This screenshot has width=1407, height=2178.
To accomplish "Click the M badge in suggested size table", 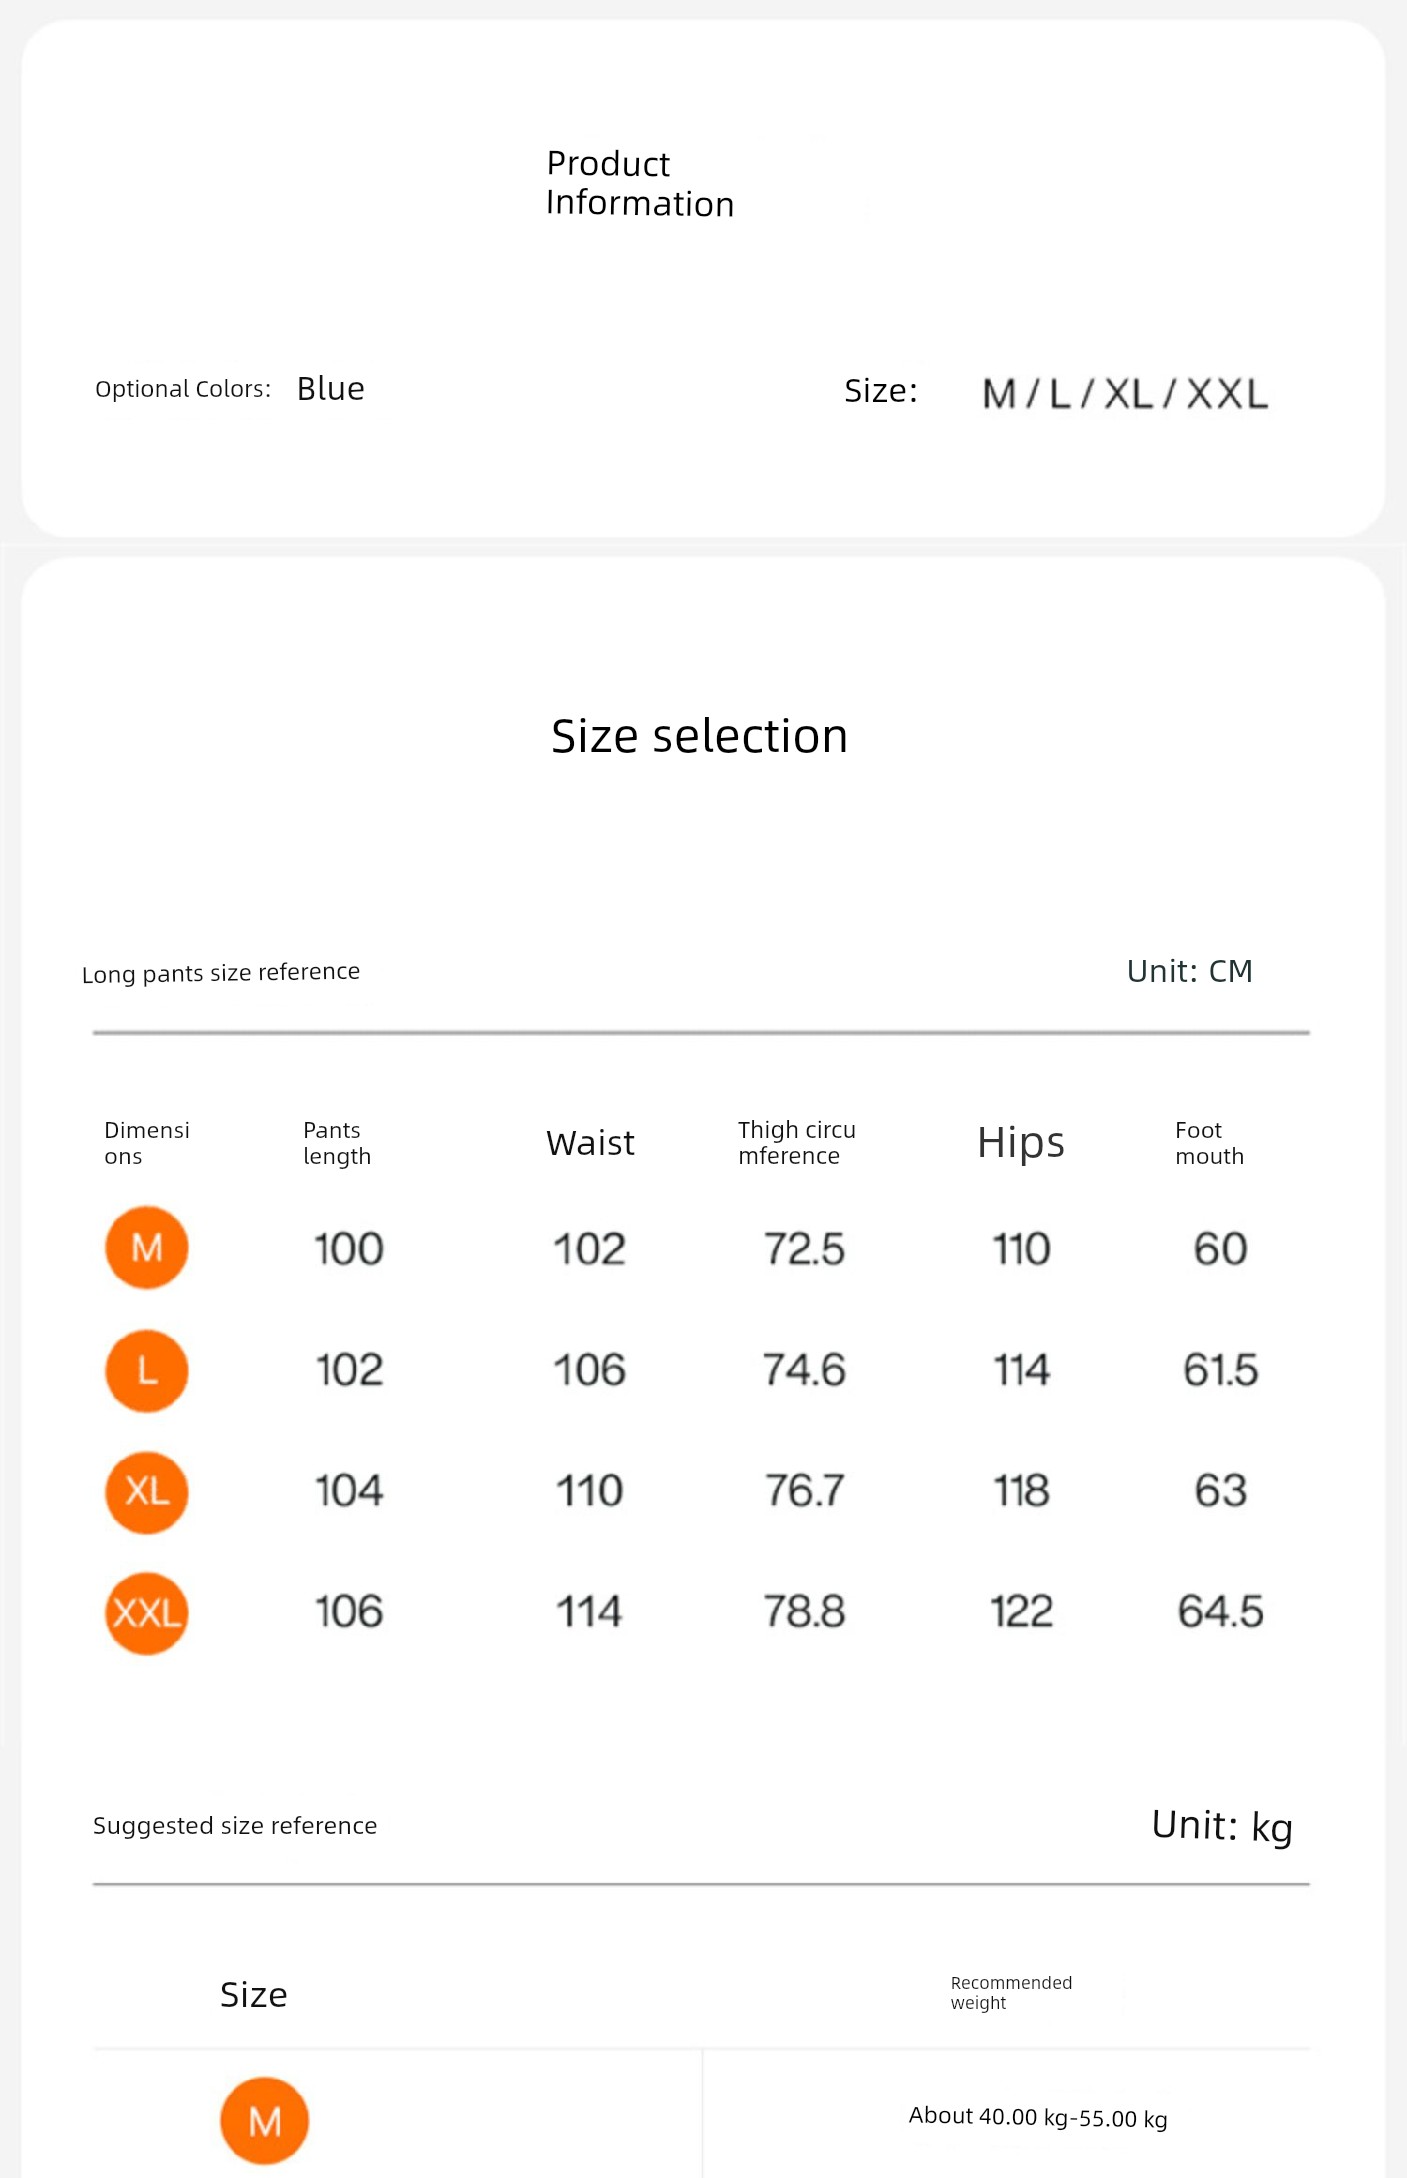I will coord(264,2121).
